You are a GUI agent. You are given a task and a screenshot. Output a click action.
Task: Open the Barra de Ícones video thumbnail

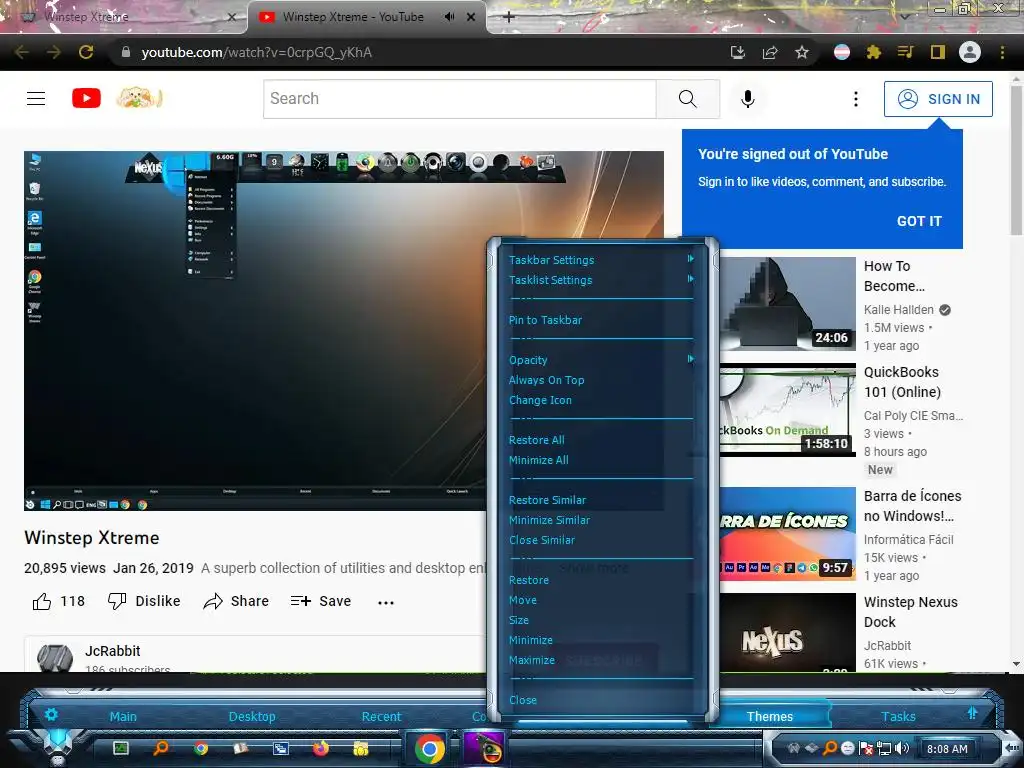788,534
